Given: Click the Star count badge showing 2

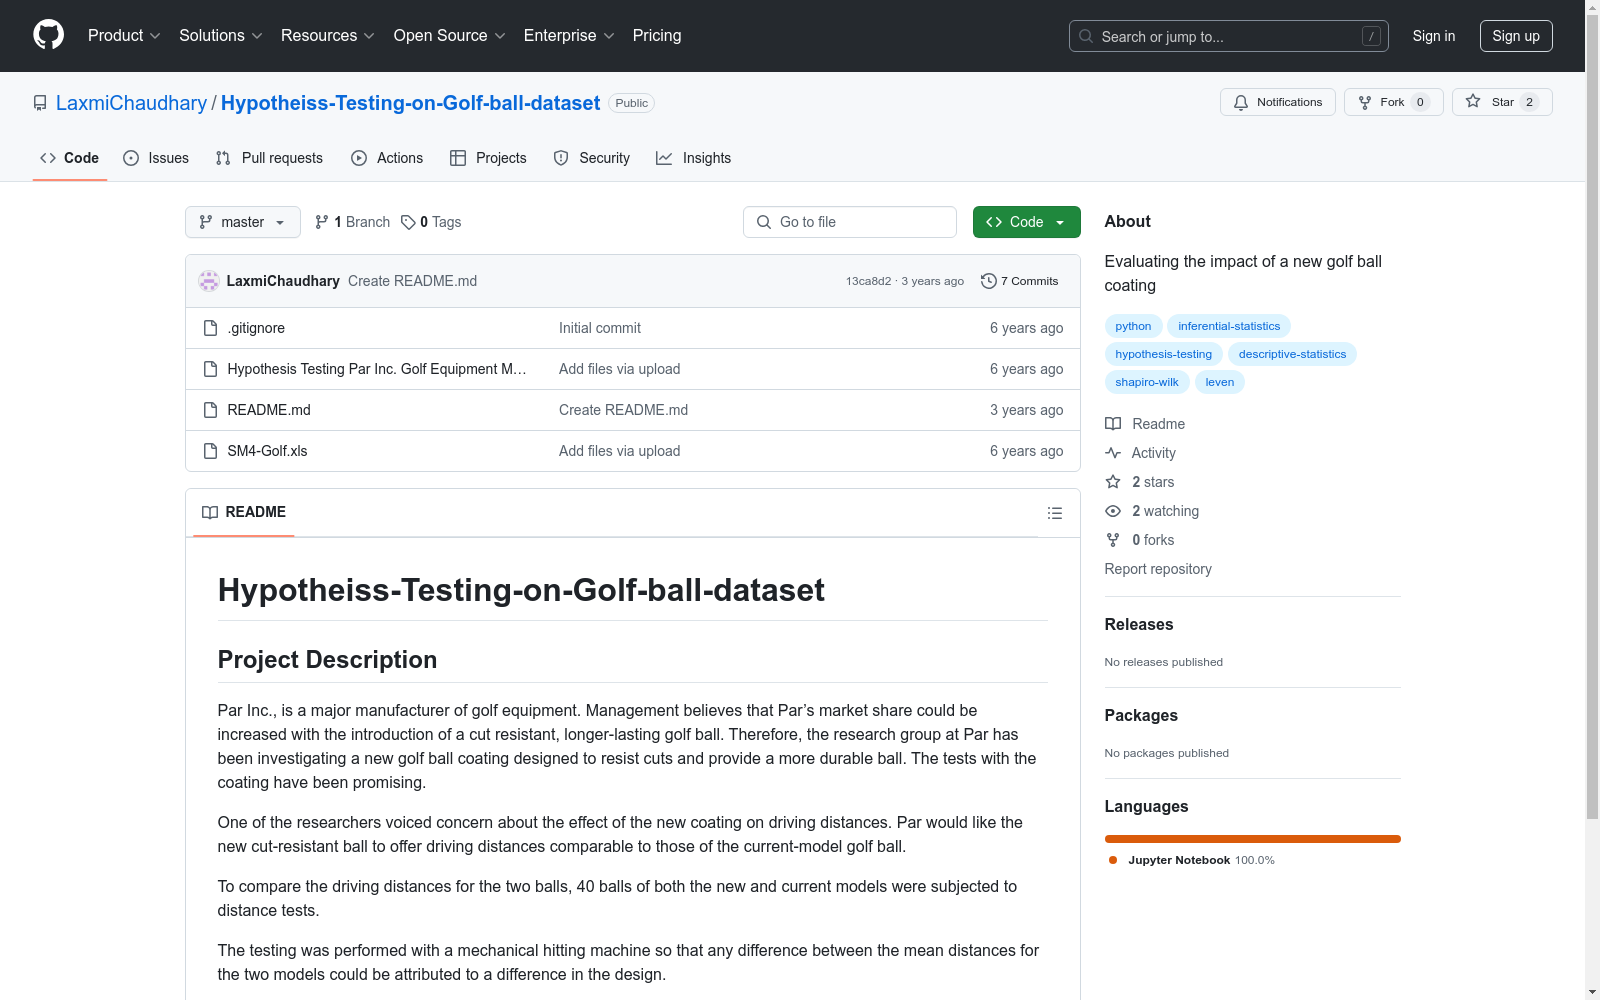Looking at the screenshot, I should [1529, 102].
